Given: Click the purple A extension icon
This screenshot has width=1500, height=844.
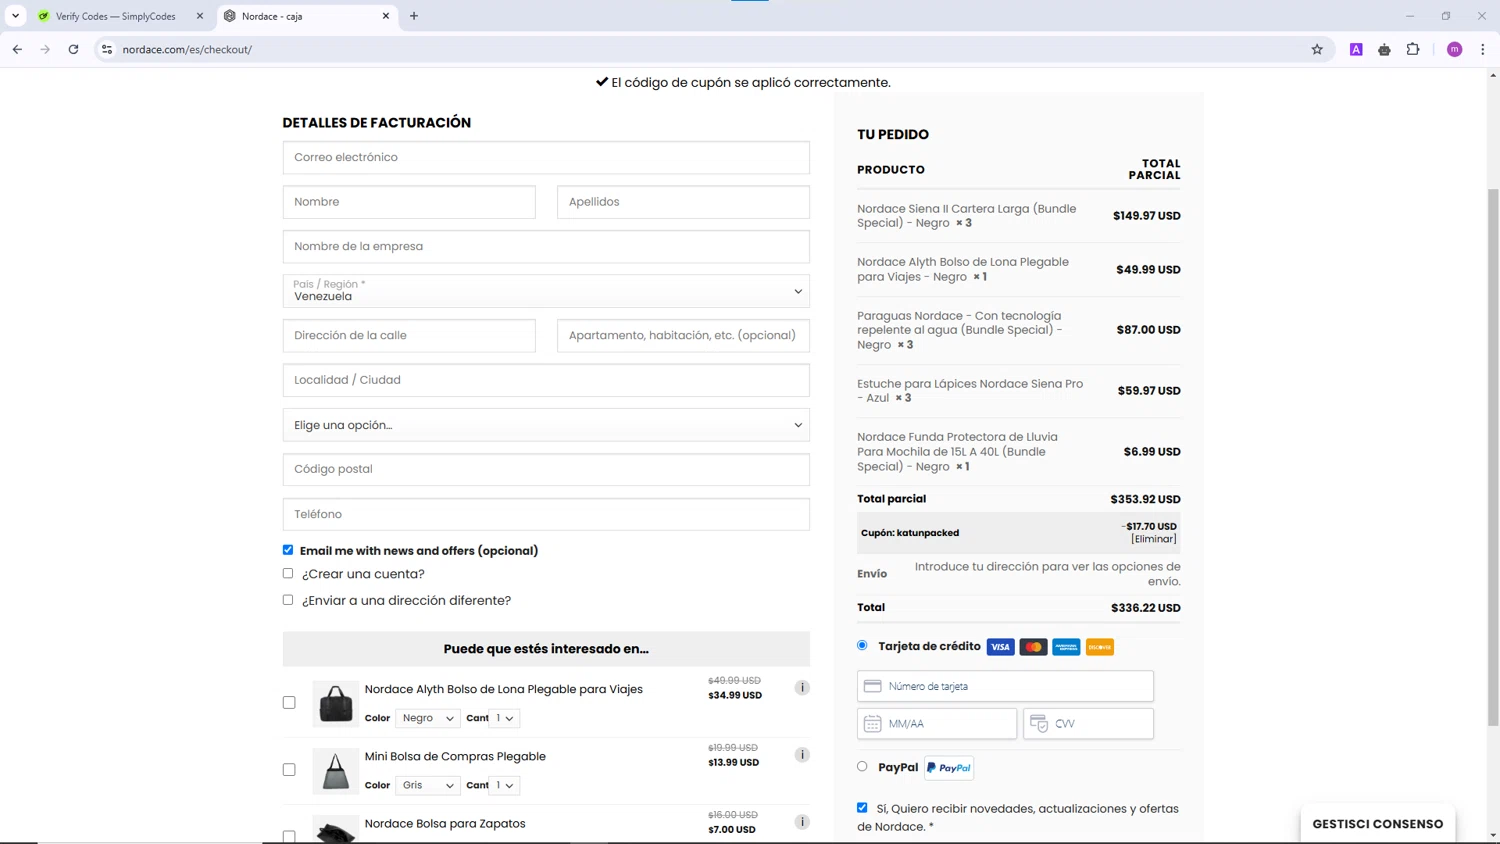Looking at the screenshot, I should 1356,49.
